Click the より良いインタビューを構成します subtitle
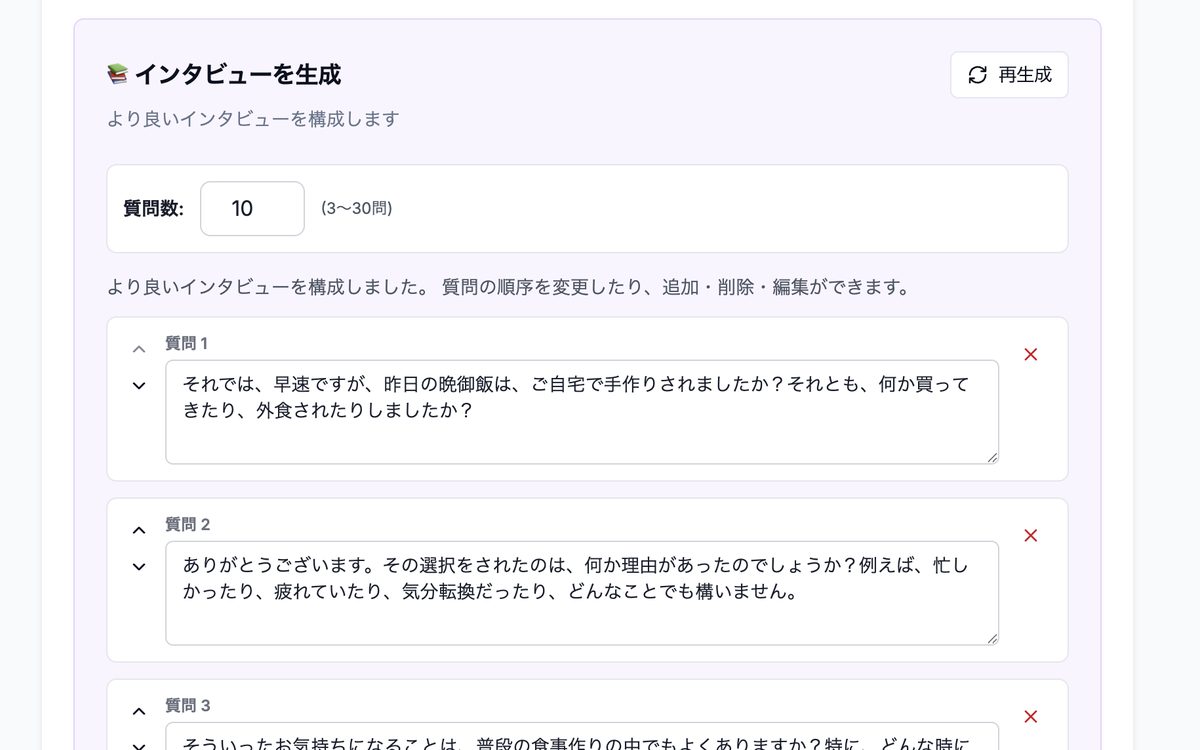 (253, 119)
